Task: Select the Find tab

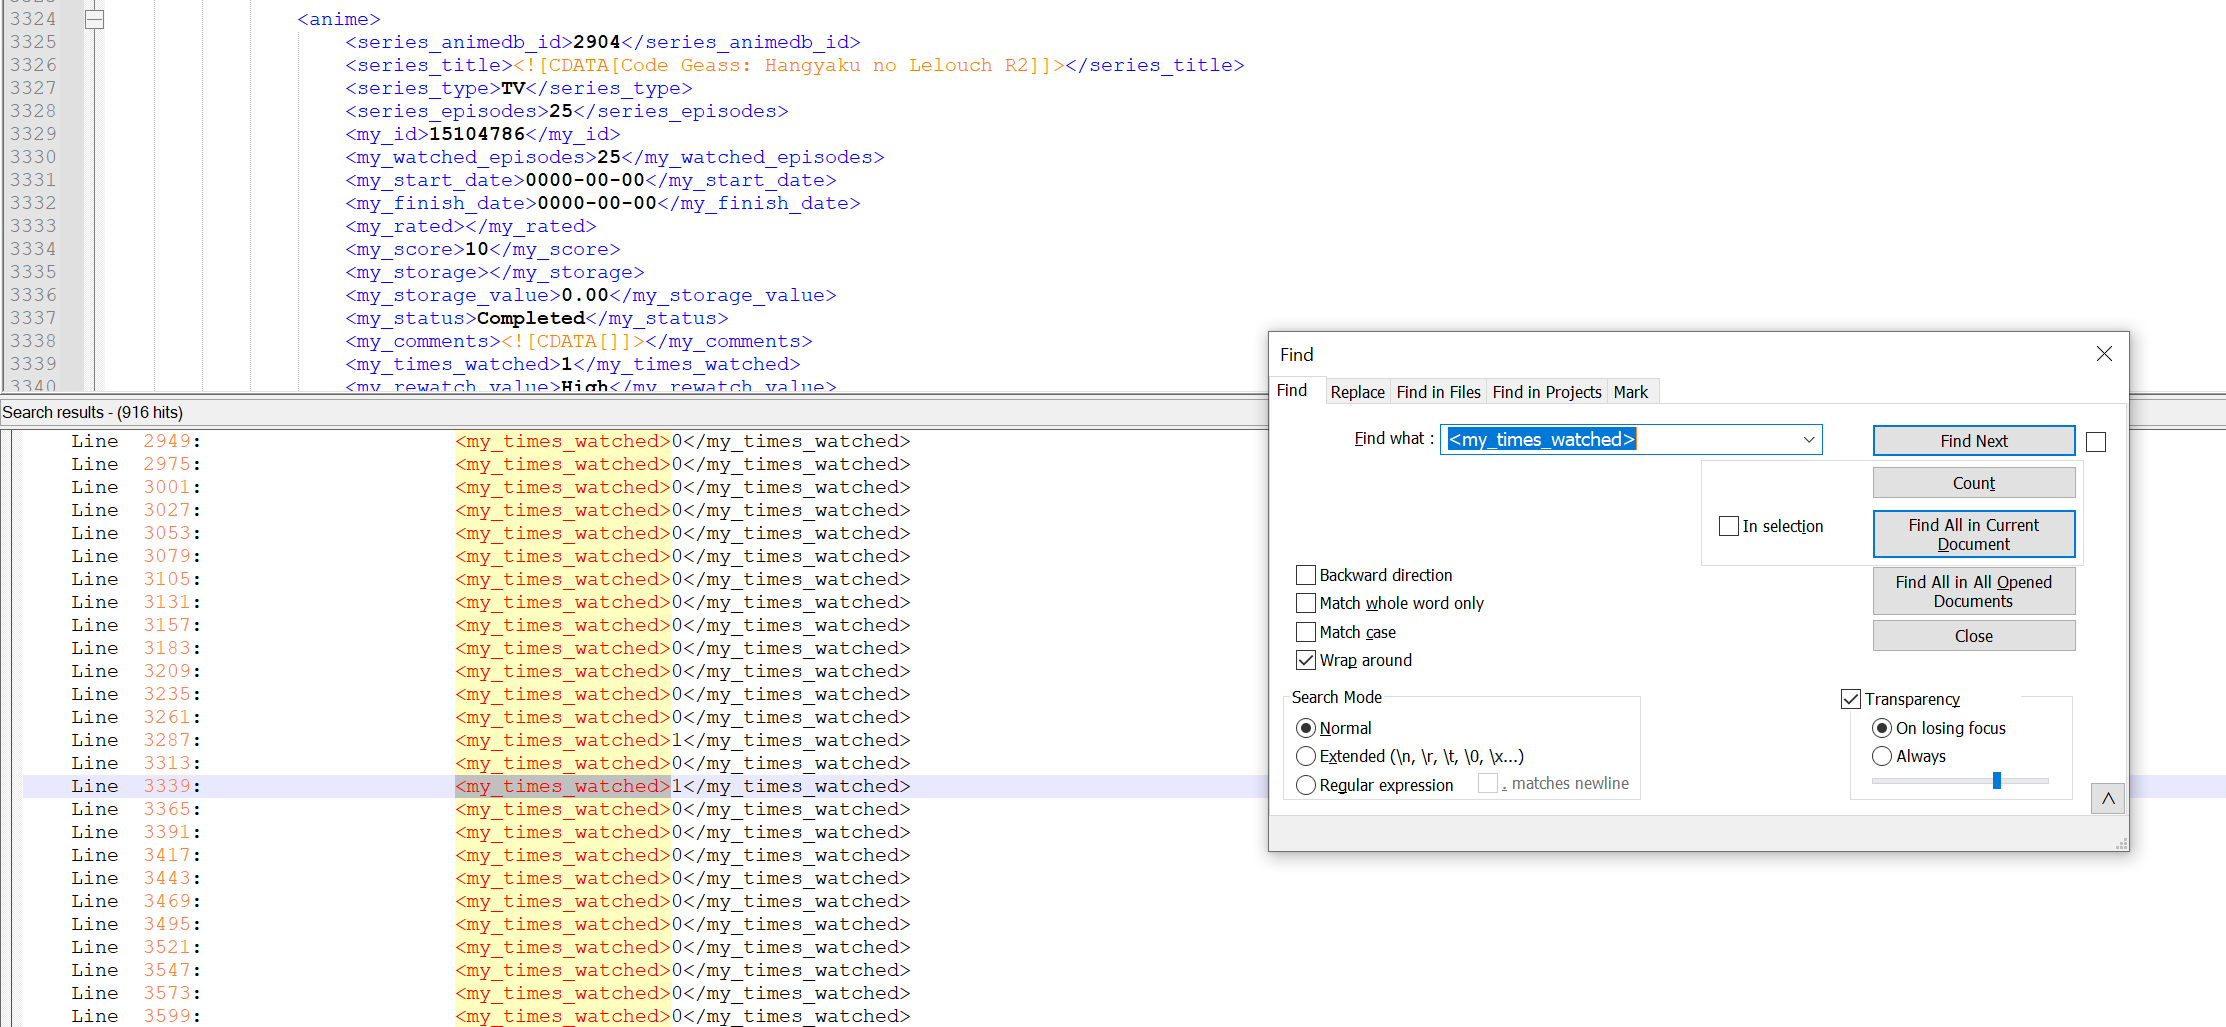Action: click(x=1292, y=390)
